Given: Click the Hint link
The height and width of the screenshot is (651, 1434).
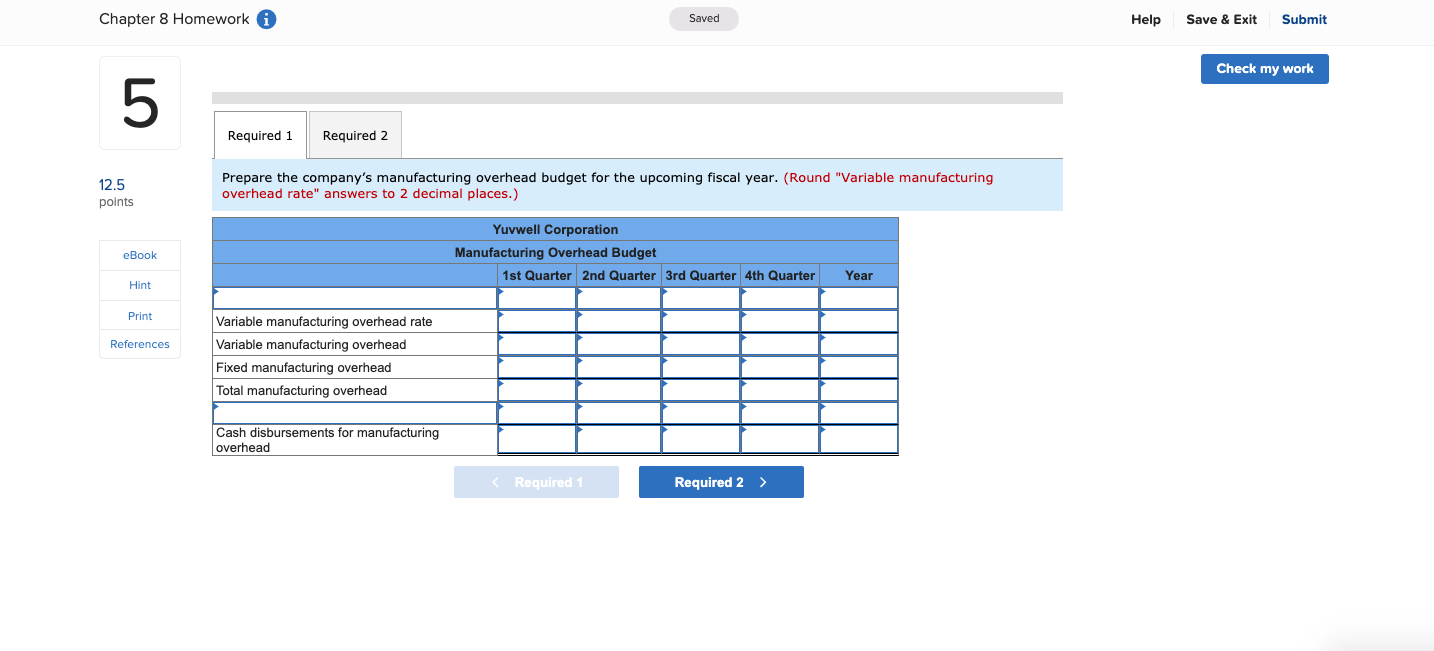Looking at the screenshot, I should click(x=139, y=285).
